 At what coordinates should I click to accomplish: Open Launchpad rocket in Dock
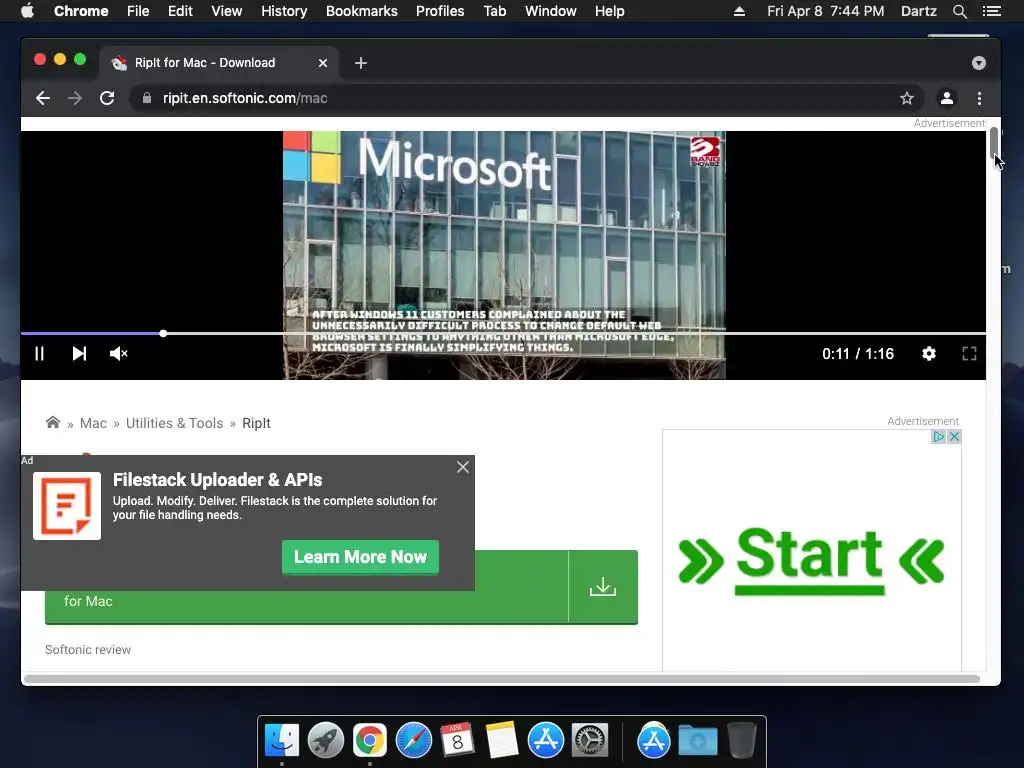pos(326,741)
